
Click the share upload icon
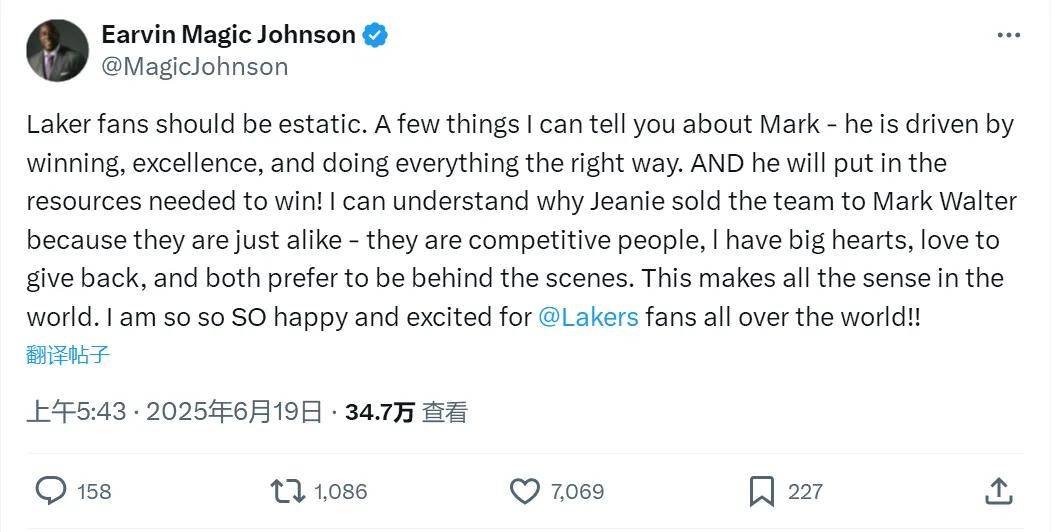[x=998, y=491]
